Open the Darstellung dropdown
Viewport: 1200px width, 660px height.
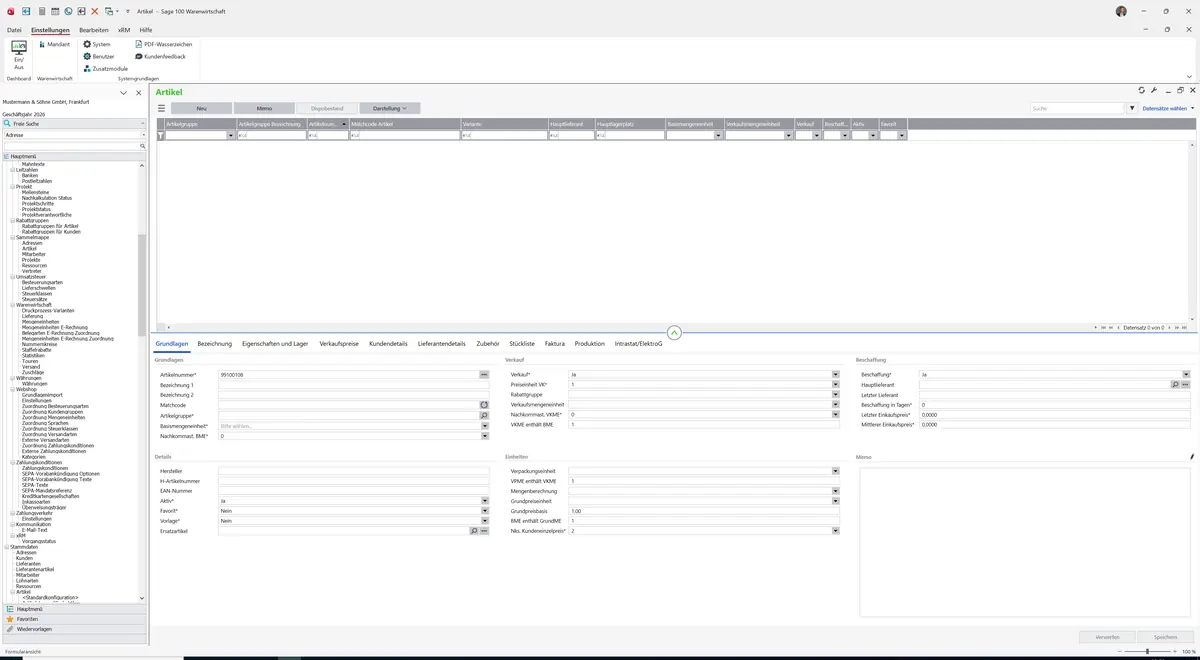[x=390, y=108]
